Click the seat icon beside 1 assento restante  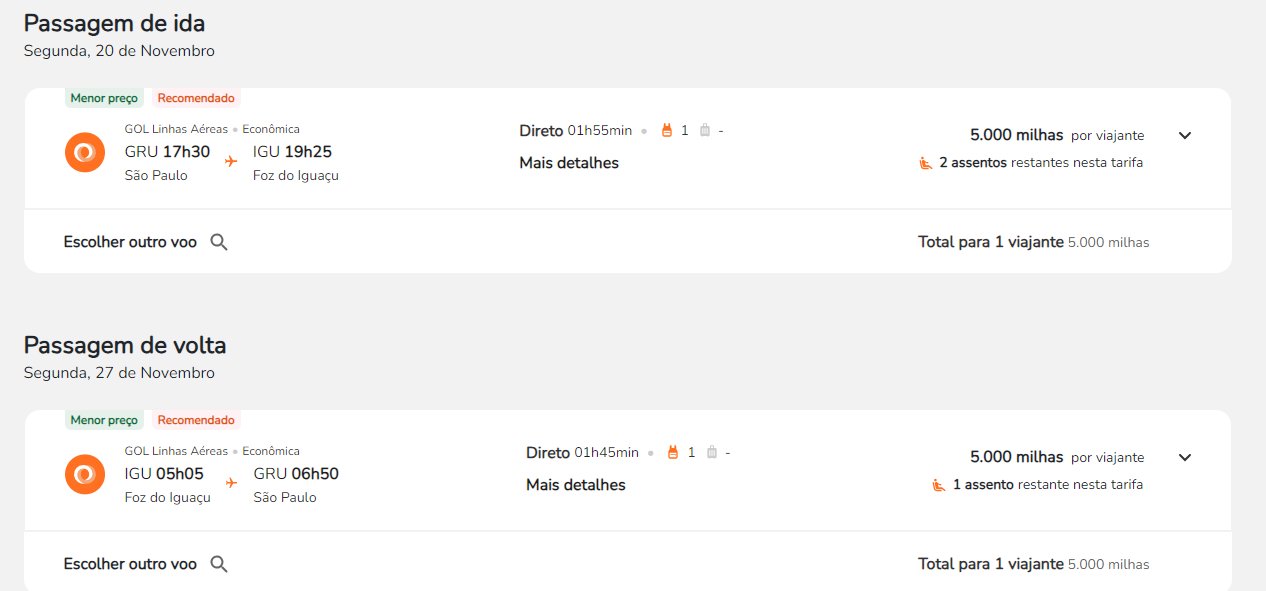[939, 484]
